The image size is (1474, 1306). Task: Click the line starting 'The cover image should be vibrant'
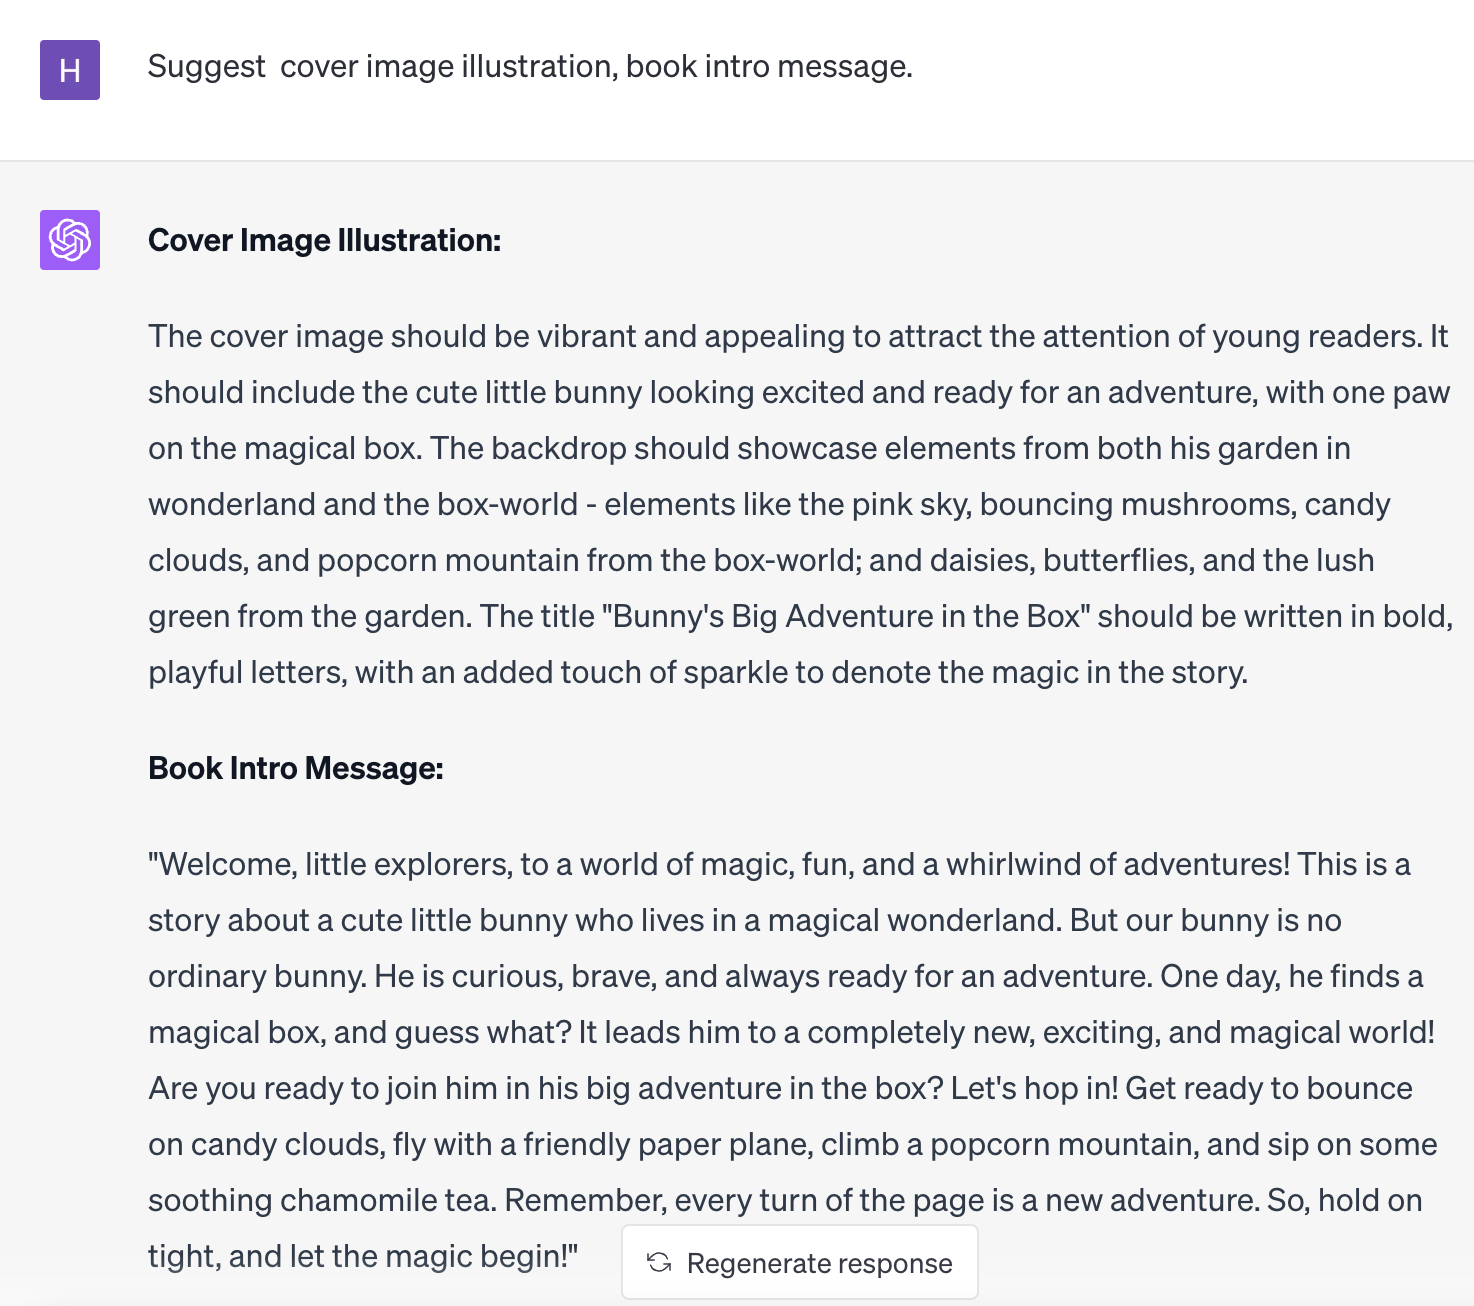[x=798, y=337]
